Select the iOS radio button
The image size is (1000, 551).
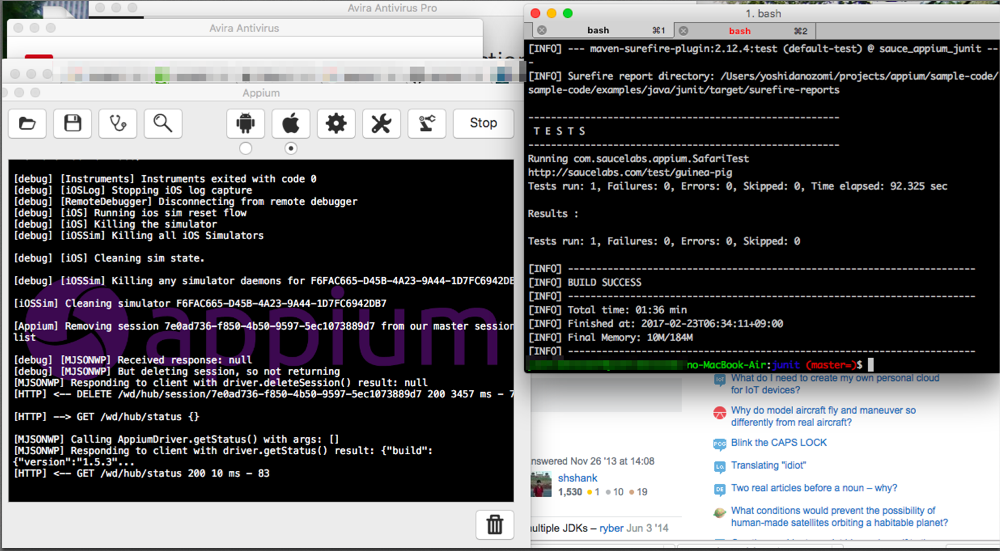point(291,148)
